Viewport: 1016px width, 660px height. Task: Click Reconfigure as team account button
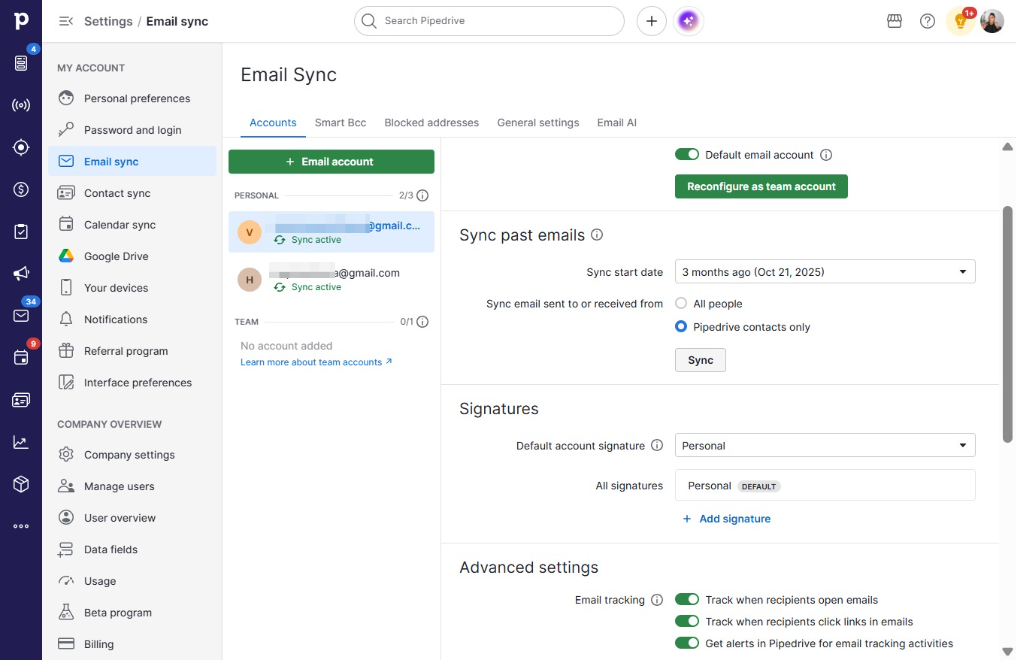[x=761, y=186]
